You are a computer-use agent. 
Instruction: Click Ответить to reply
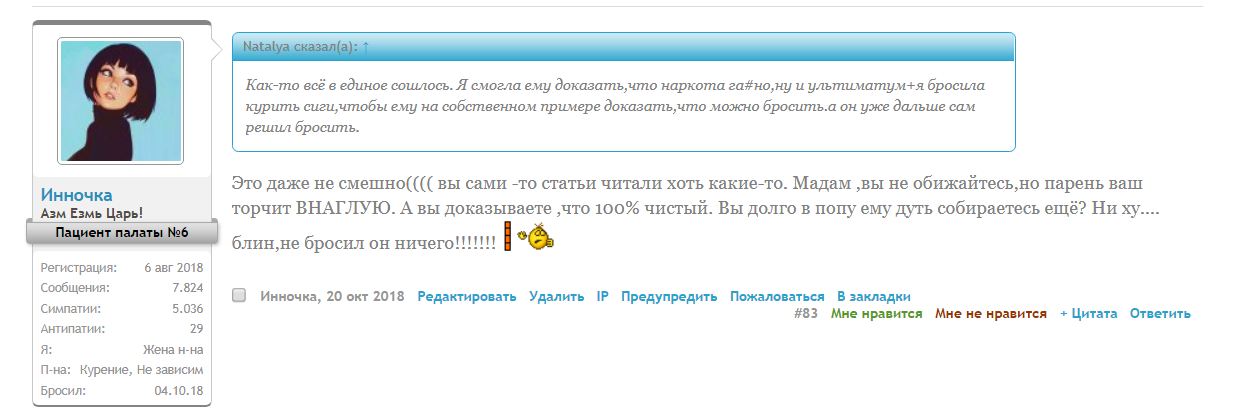[x=1160, y=314]
